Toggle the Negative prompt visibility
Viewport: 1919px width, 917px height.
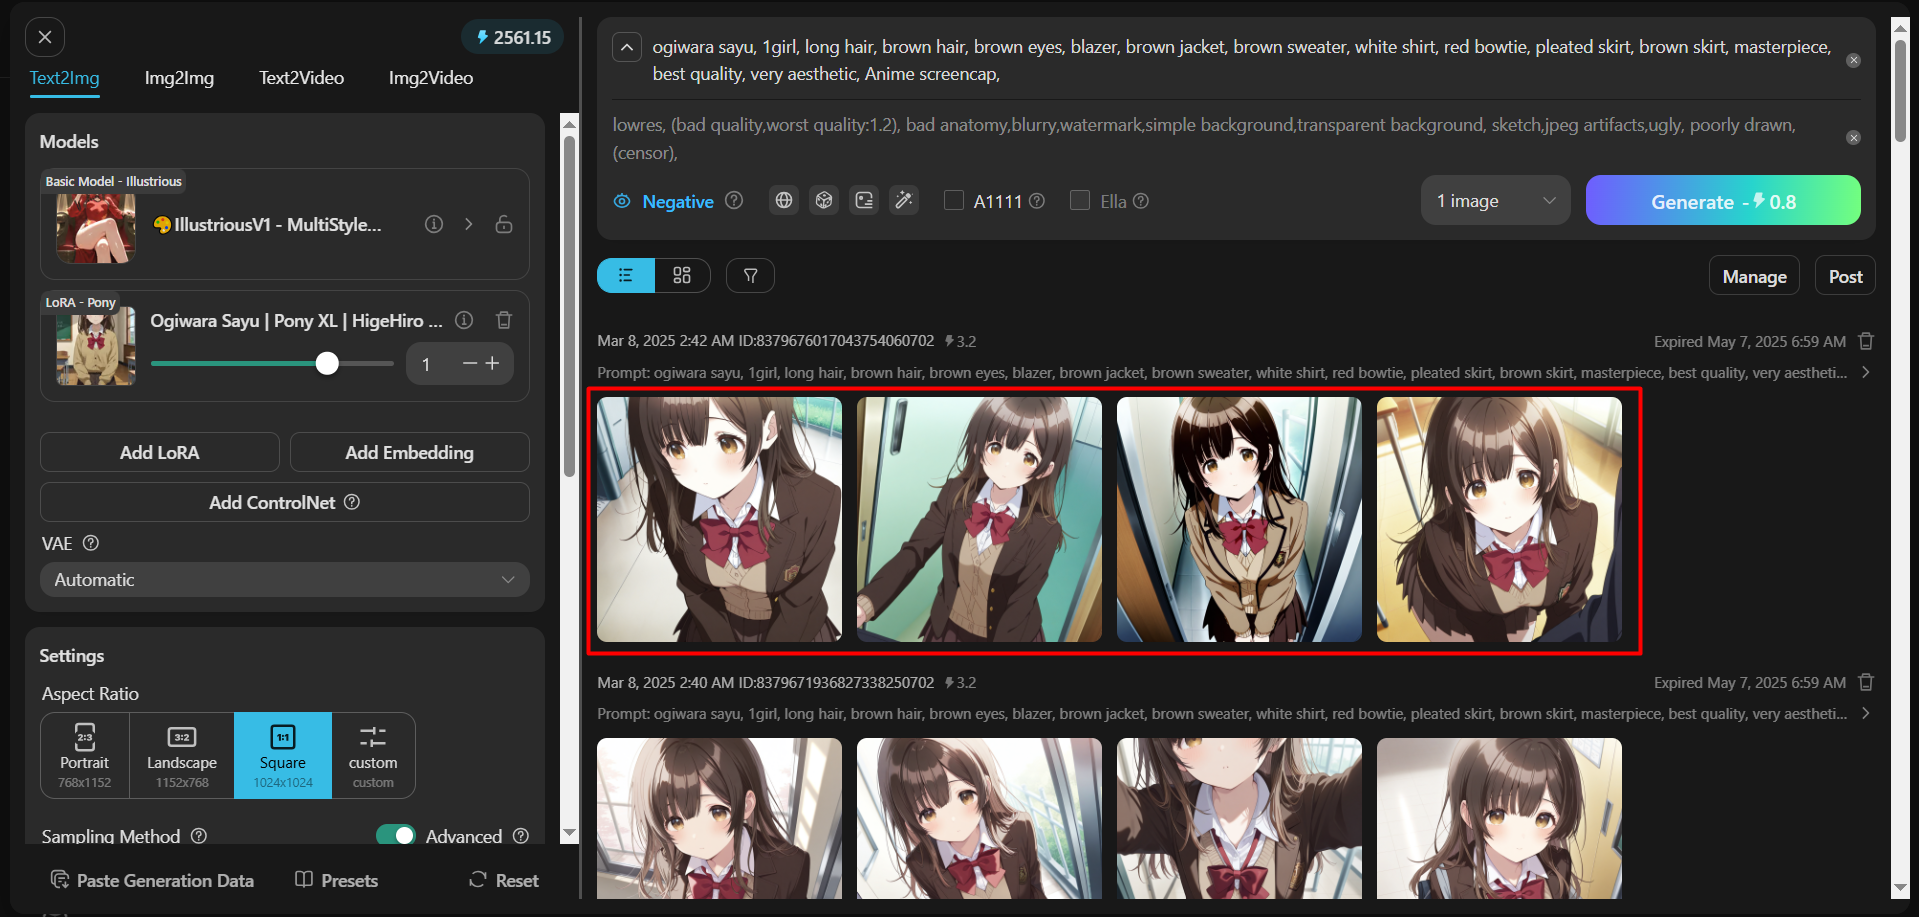[x=664, y=201]
